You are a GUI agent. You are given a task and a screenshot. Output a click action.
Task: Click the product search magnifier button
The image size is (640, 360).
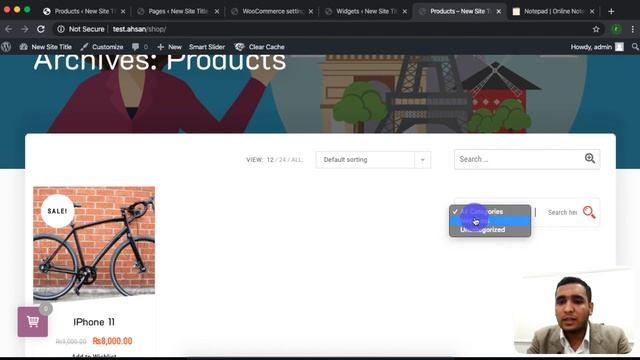pos(589,158)
